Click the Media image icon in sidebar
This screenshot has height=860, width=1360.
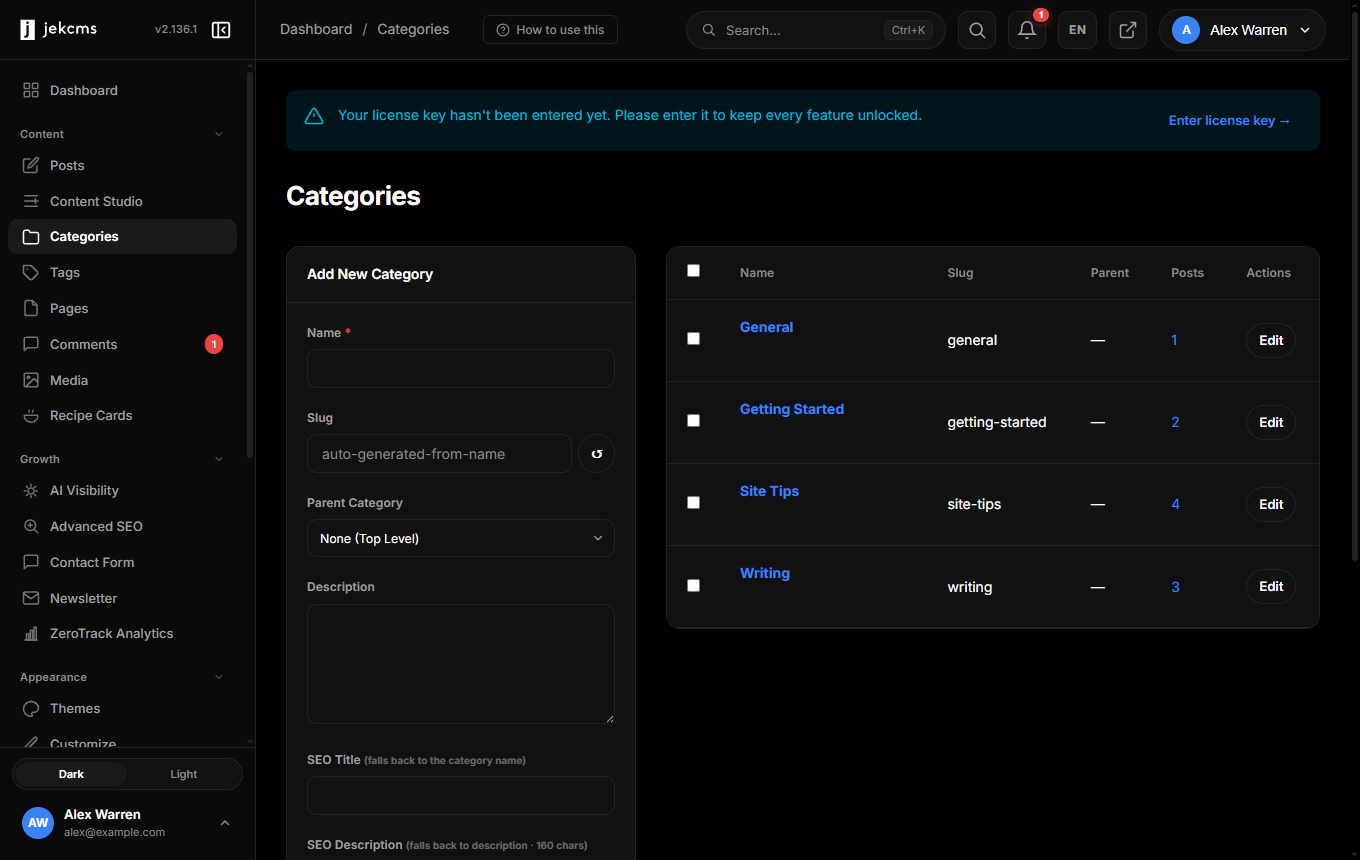[x=31, y=380]
